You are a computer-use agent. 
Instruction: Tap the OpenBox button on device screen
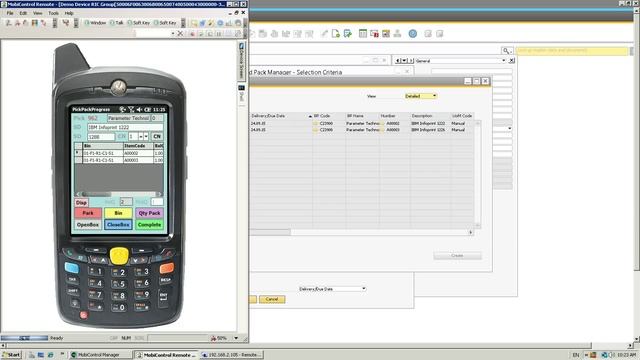click(88, 225)
